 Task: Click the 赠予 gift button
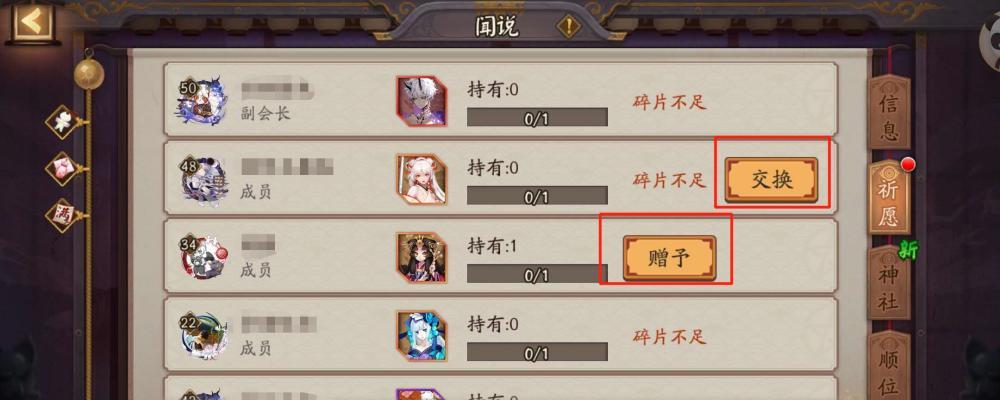[669, 258]
